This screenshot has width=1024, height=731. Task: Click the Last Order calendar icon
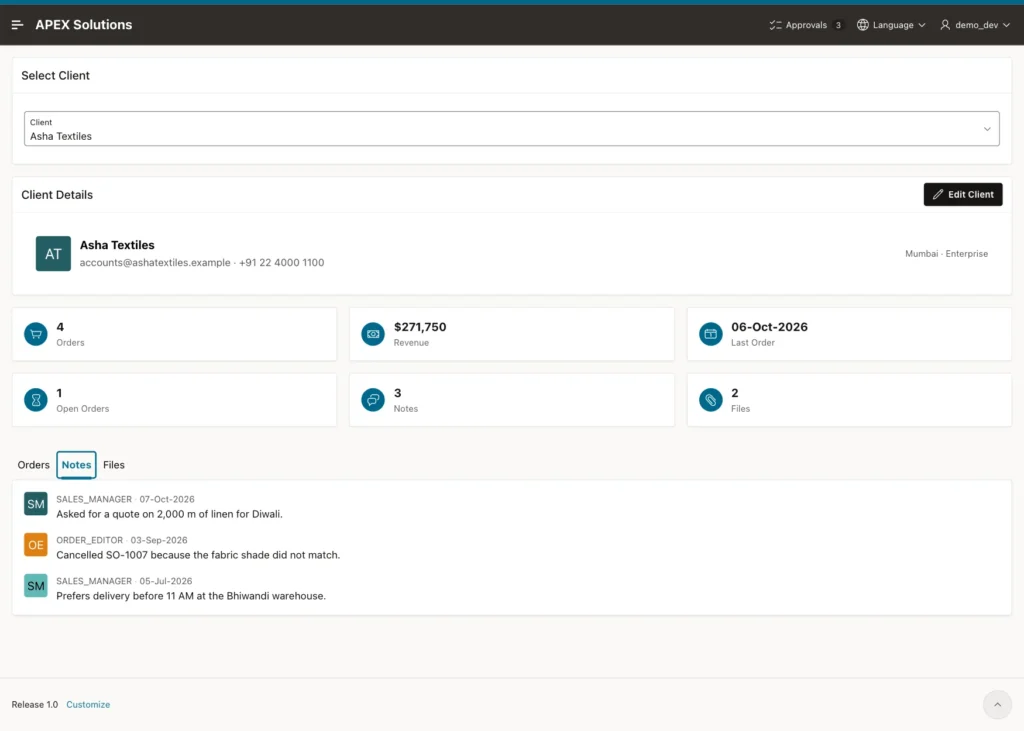point(711,334)
